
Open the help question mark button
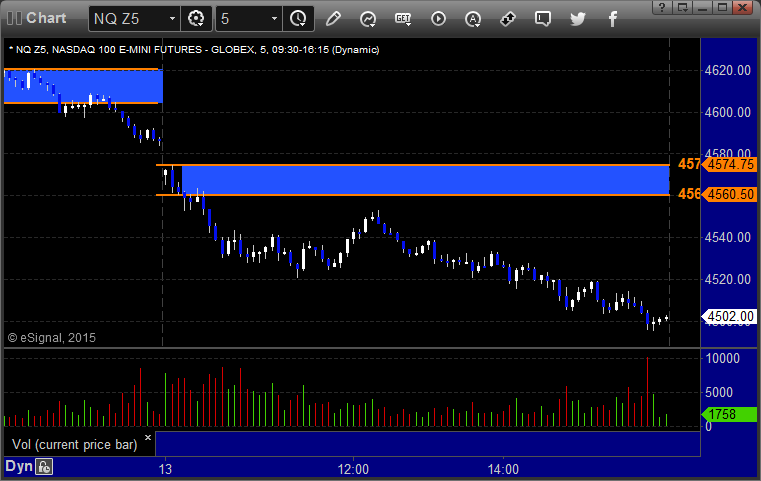pyautogui.click(x=662, y=7)
